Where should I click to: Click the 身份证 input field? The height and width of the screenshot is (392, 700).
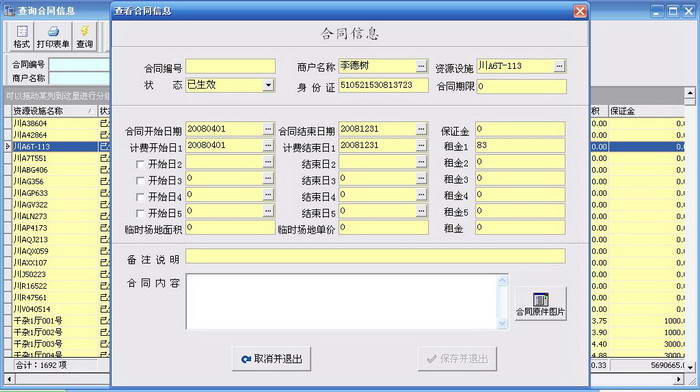tap(383, 85)
